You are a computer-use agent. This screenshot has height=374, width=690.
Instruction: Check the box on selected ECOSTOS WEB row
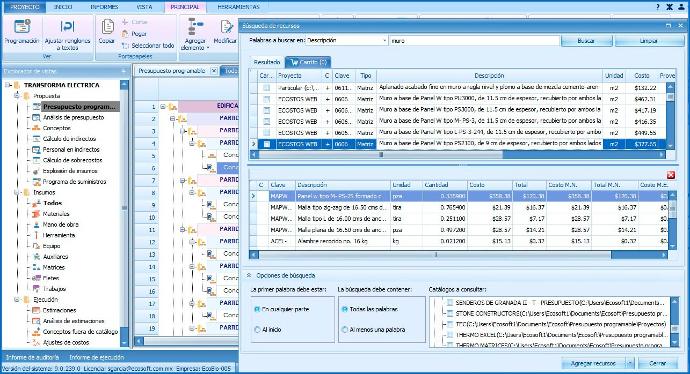(267, 144)
